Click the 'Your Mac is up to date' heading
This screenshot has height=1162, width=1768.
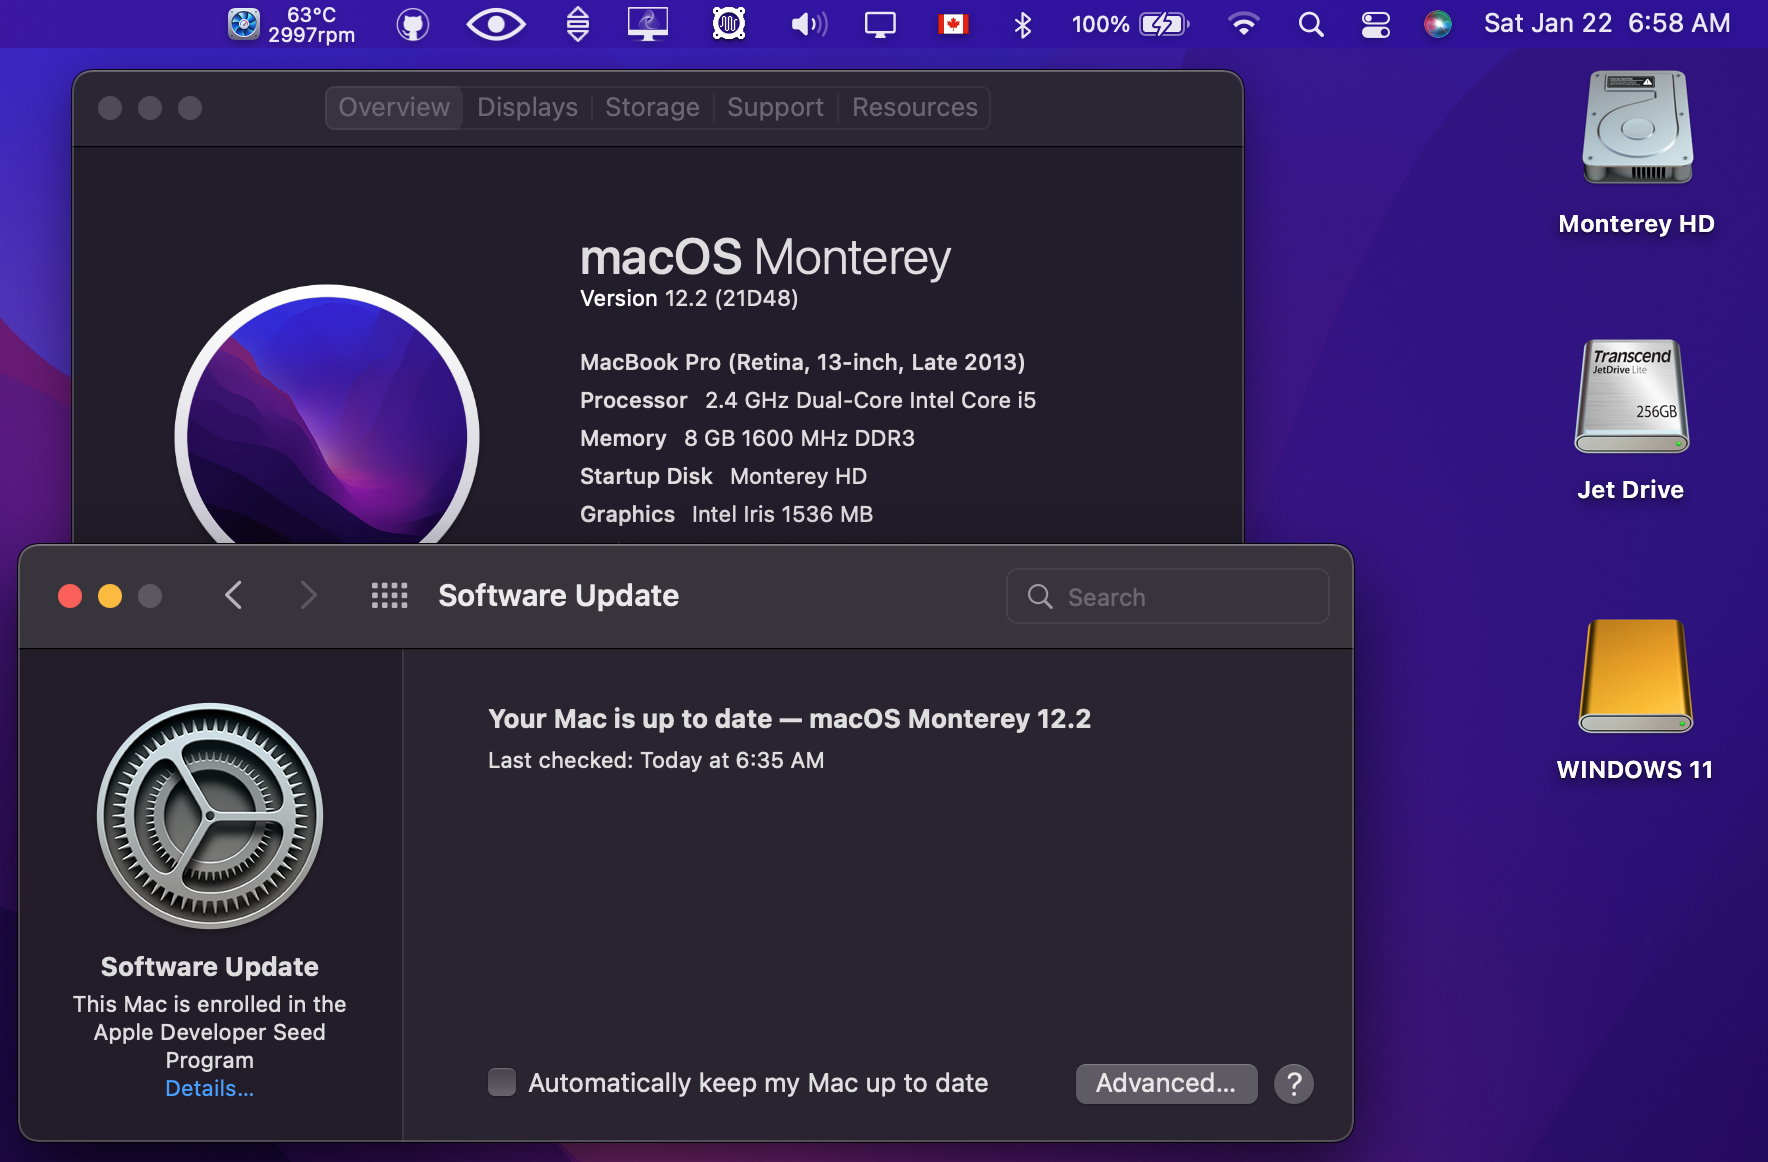pyautogui.click(x=789, y=719)
